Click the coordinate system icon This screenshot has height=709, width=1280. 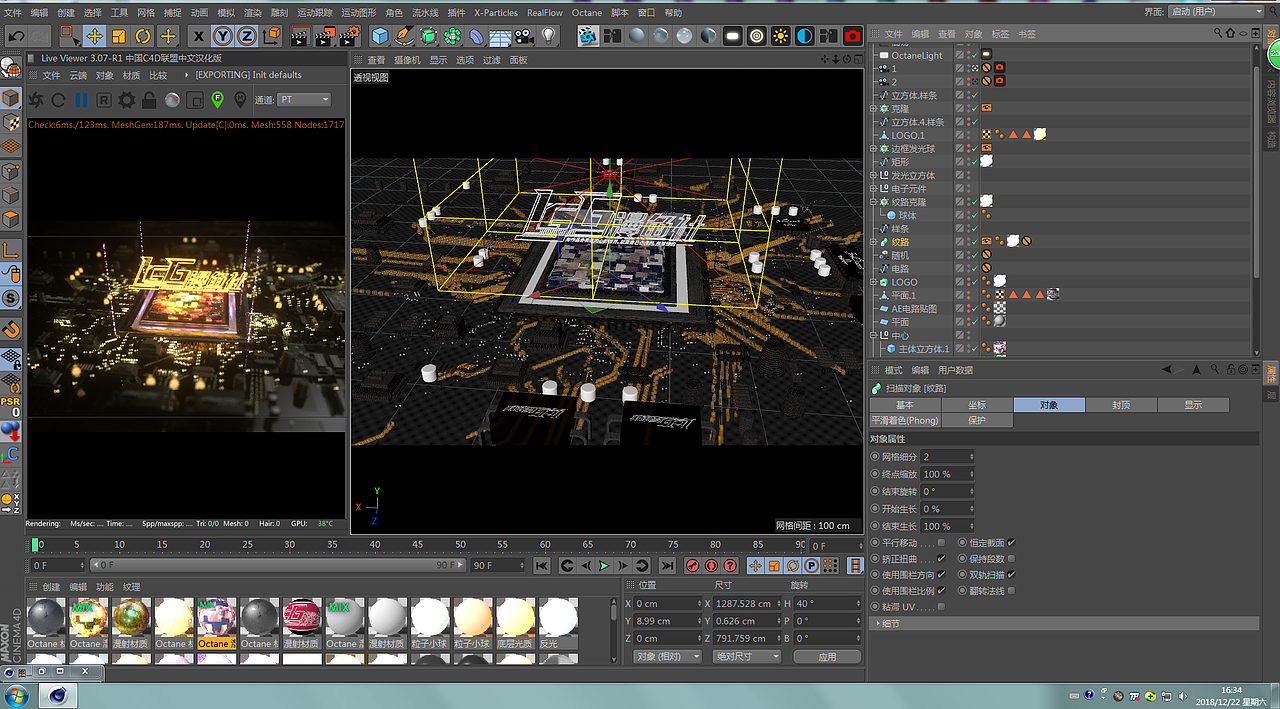271,36
